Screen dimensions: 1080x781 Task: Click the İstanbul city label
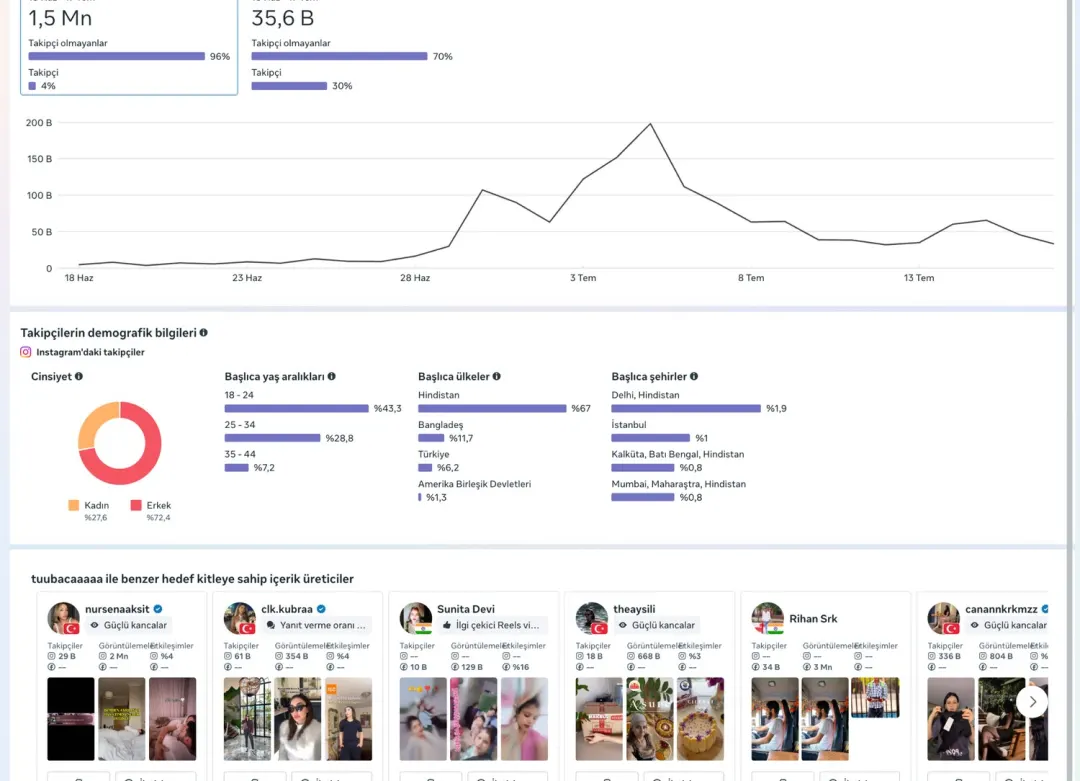(x=629, y=424)
